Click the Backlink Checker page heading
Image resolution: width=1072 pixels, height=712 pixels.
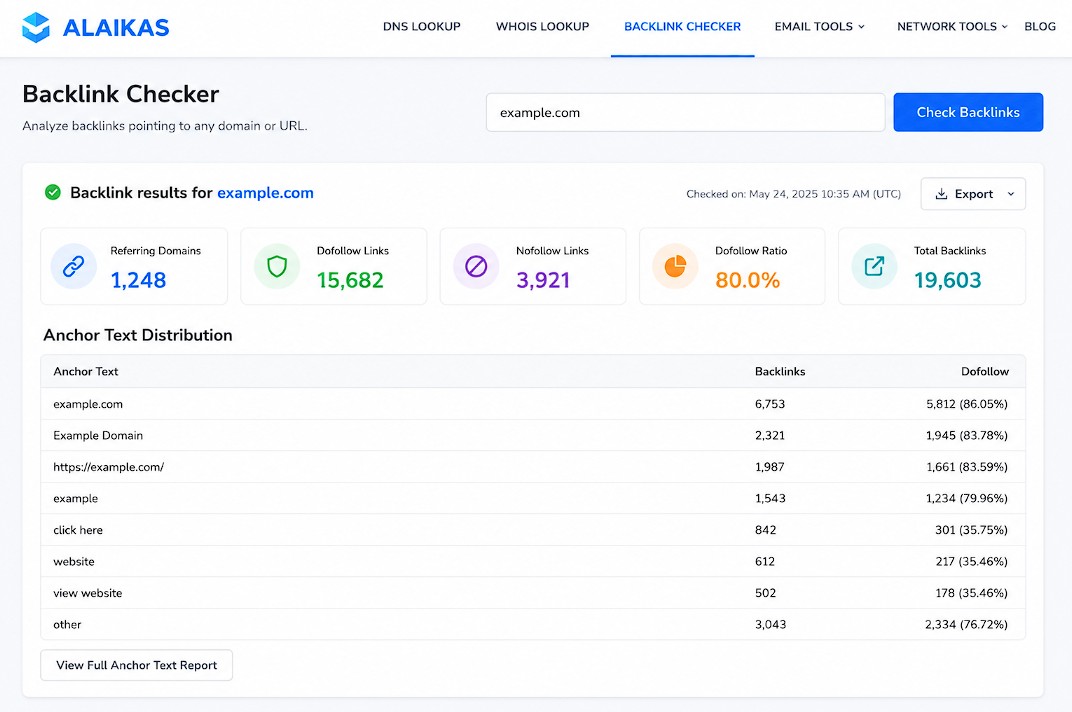point(120,94)
